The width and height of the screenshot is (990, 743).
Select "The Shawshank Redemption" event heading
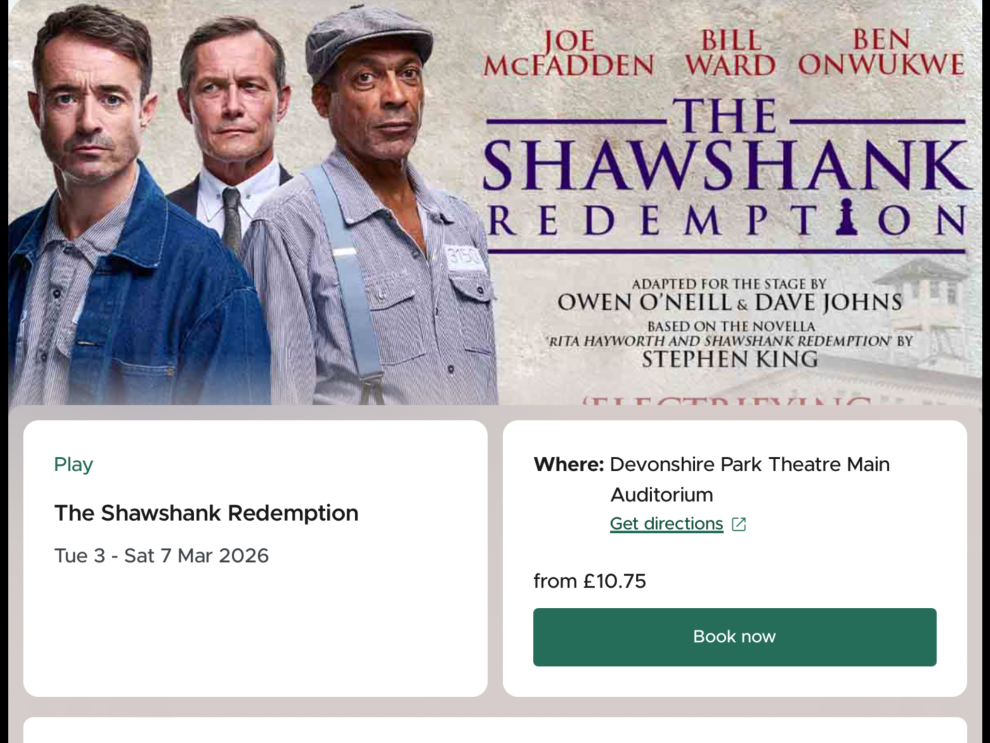click(206, 513)
